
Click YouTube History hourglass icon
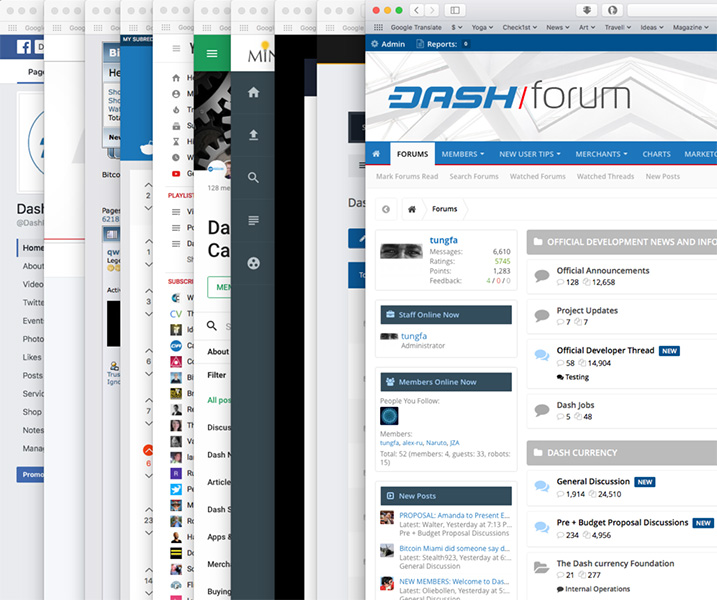point(176,142)
